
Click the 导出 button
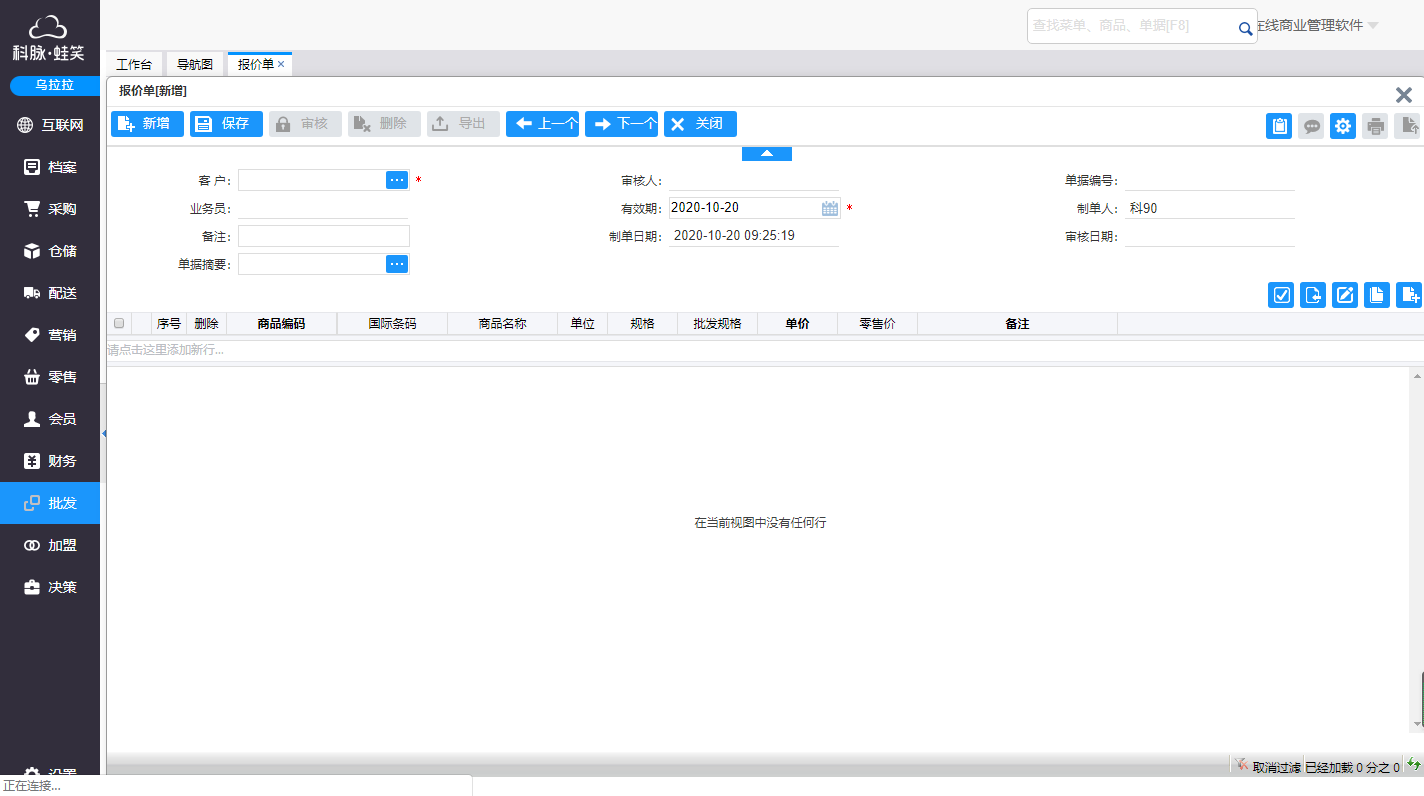coord(463,124)
